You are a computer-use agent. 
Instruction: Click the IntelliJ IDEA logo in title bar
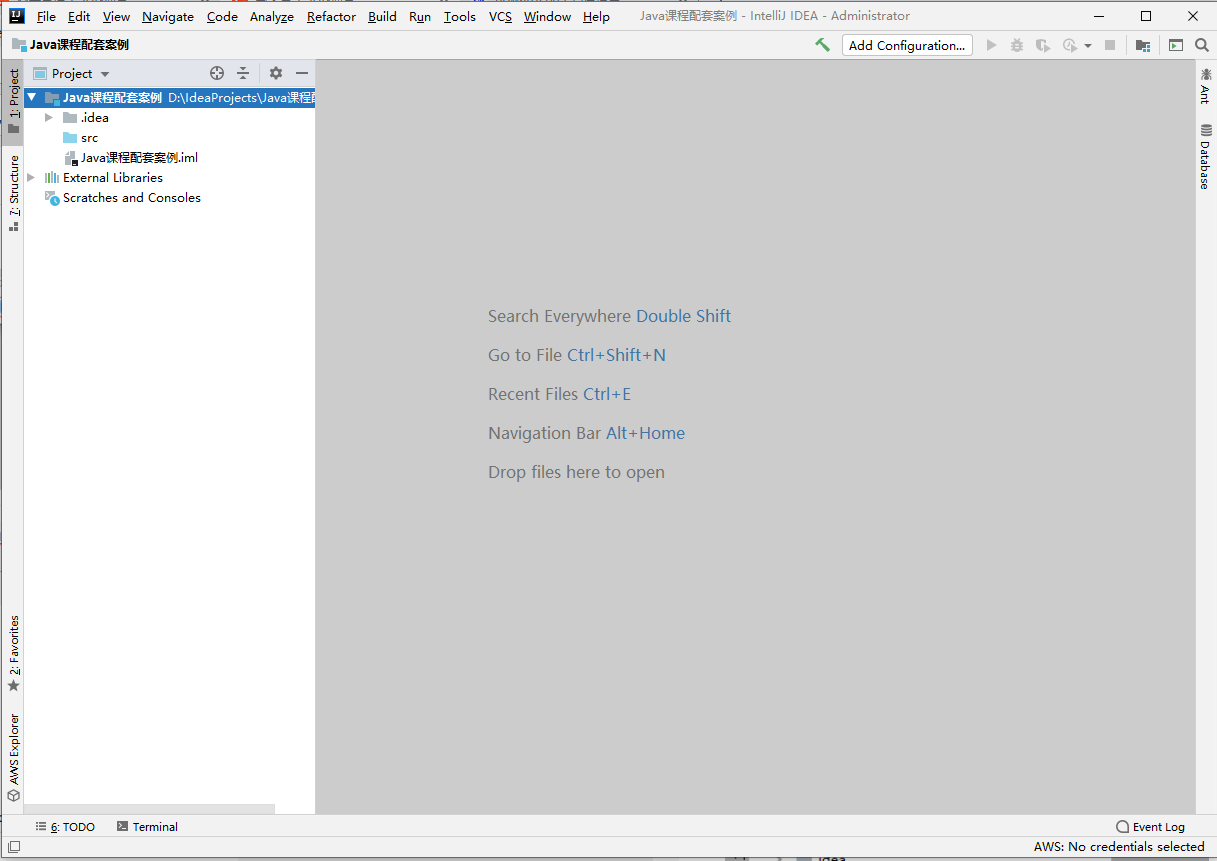(16, 16)
